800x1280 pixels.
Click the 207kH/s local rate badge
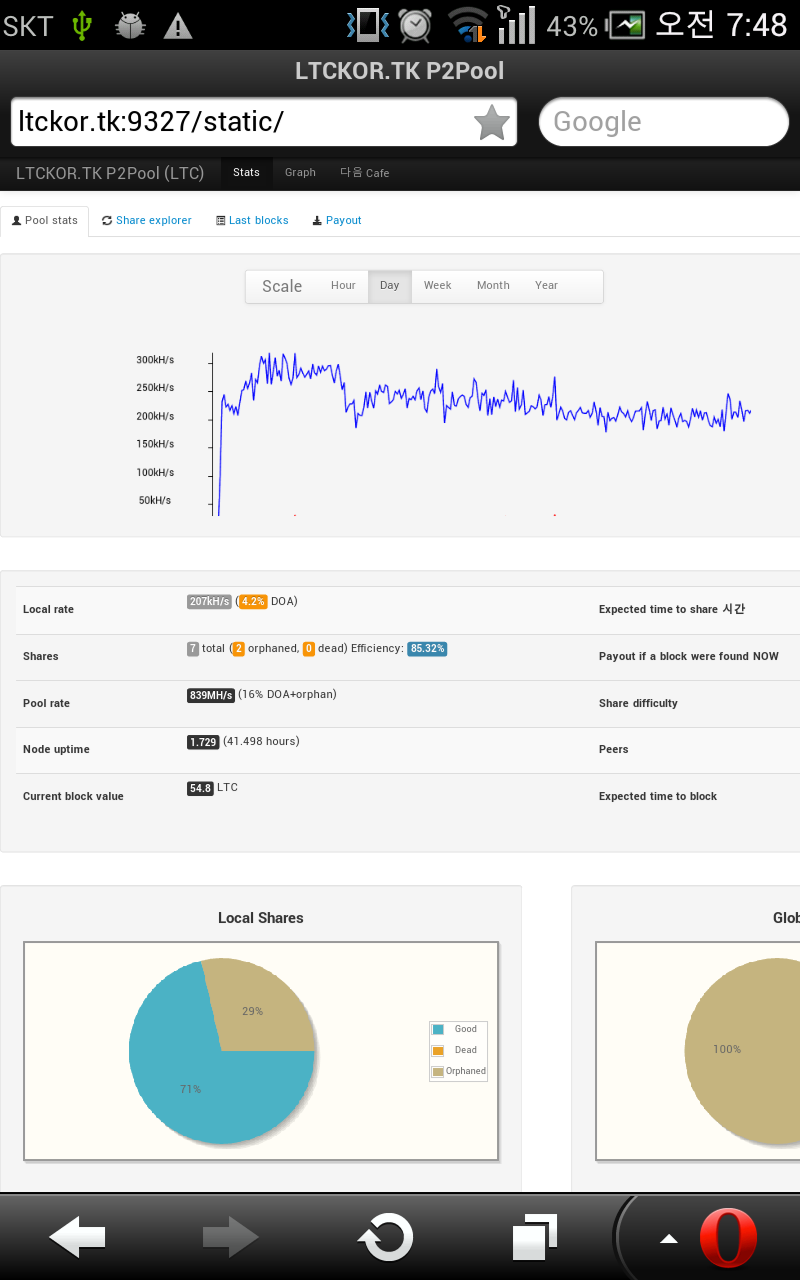point(210,602)
